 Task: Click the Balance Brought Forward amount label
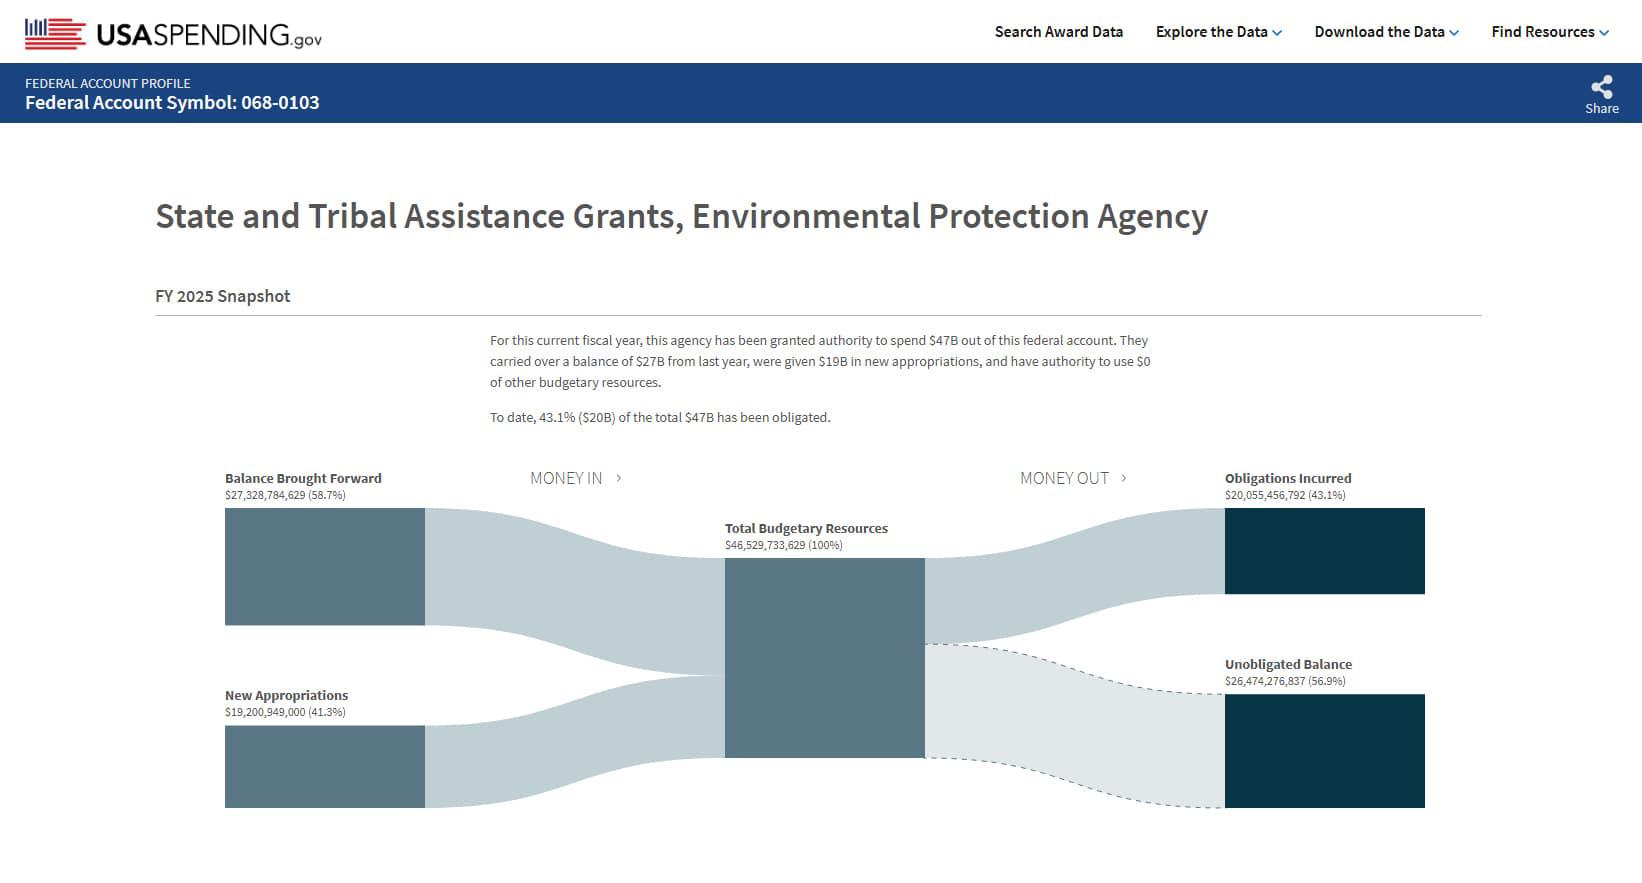[x=285, y=495]
